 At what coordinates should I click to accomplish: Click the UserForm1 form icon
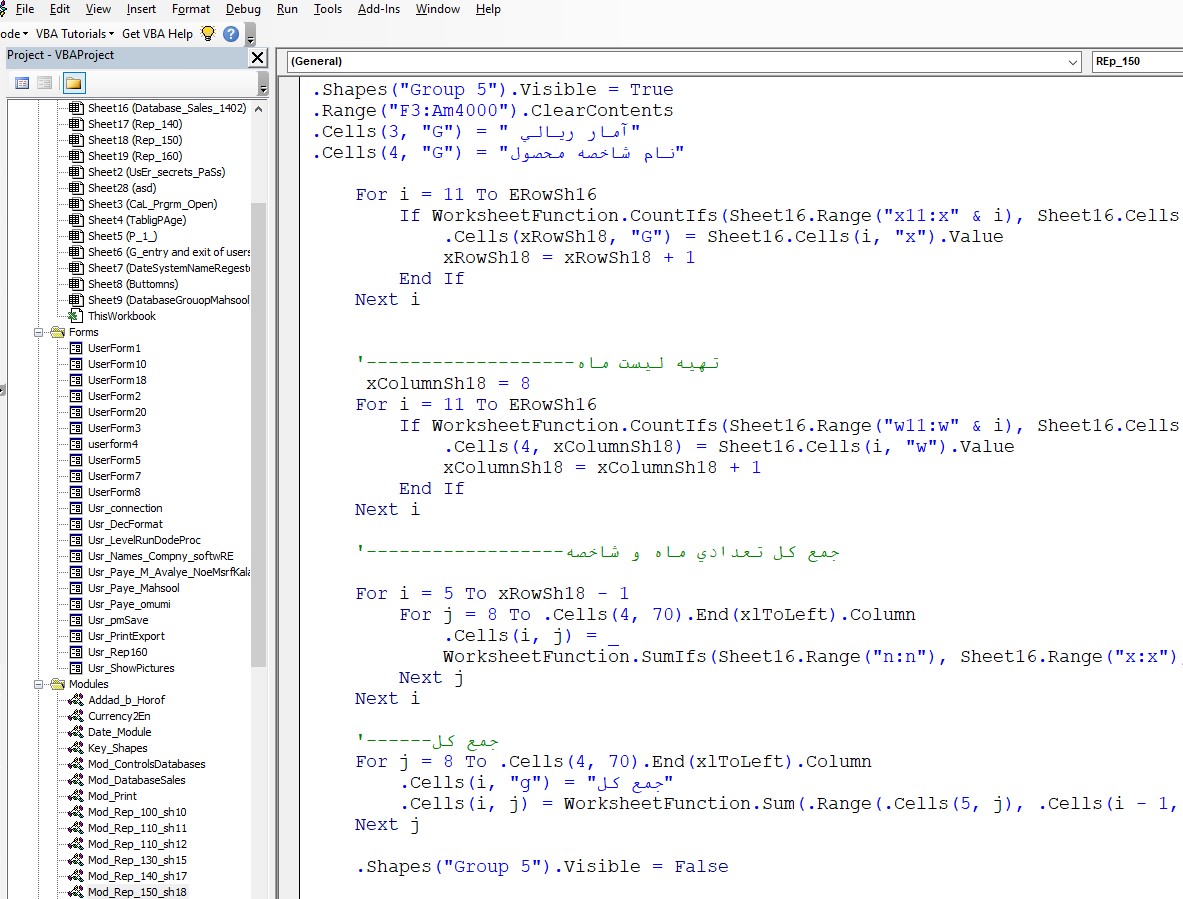point(75,348)
